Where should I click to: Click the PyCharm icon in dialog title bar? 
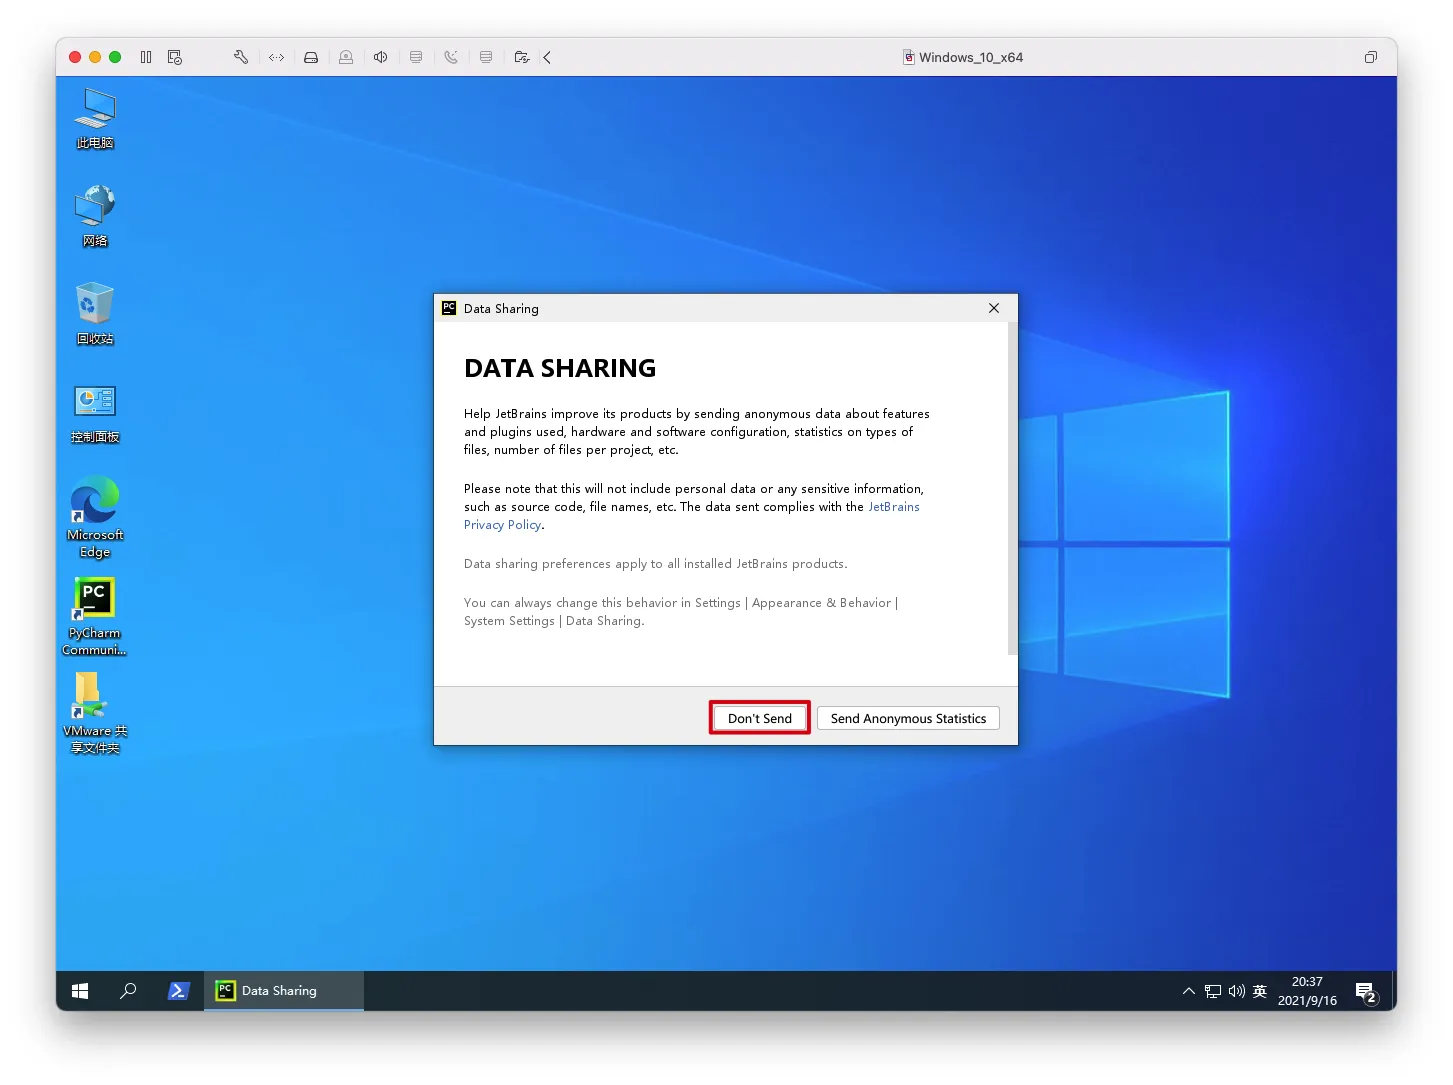(449, 308)
